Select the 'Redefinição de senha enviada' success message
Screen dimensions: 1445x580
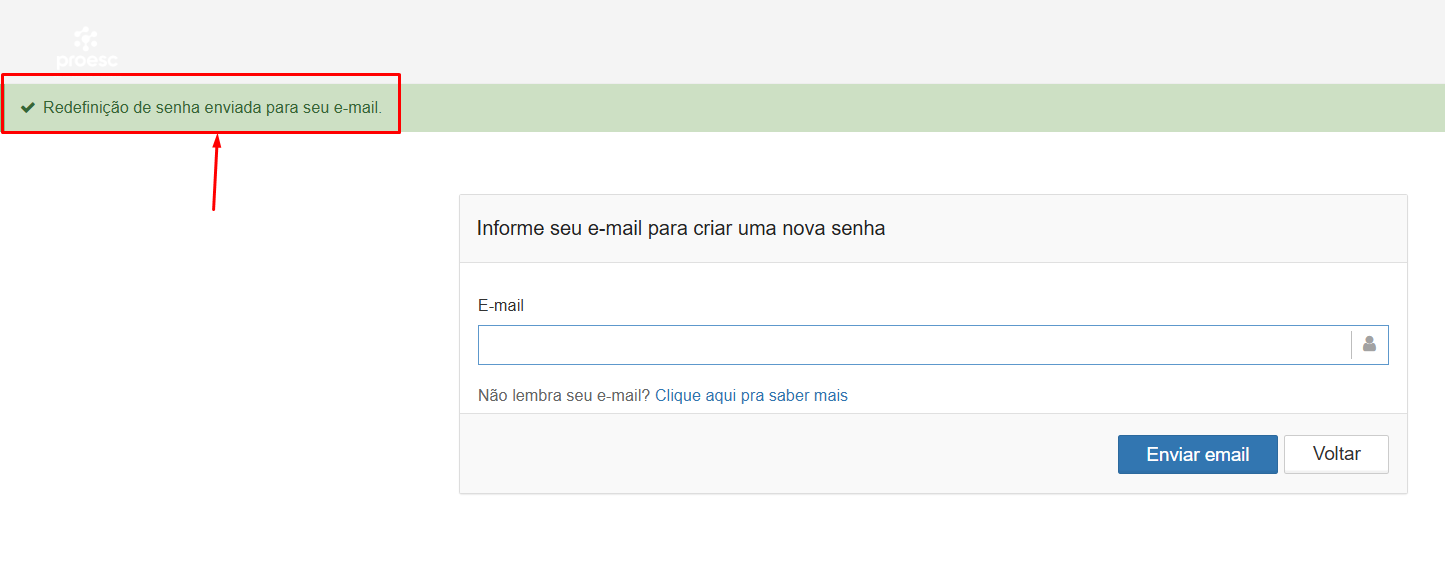[x=212, y=107]
